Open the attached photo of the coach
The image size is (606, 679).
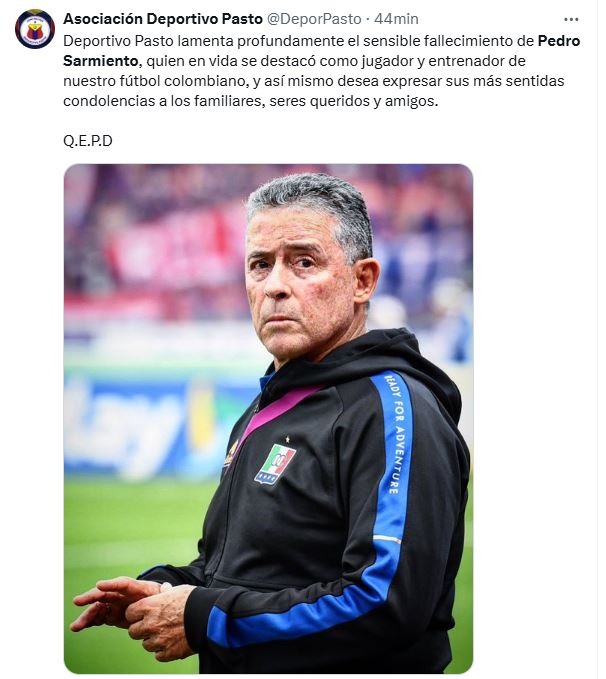268,418
